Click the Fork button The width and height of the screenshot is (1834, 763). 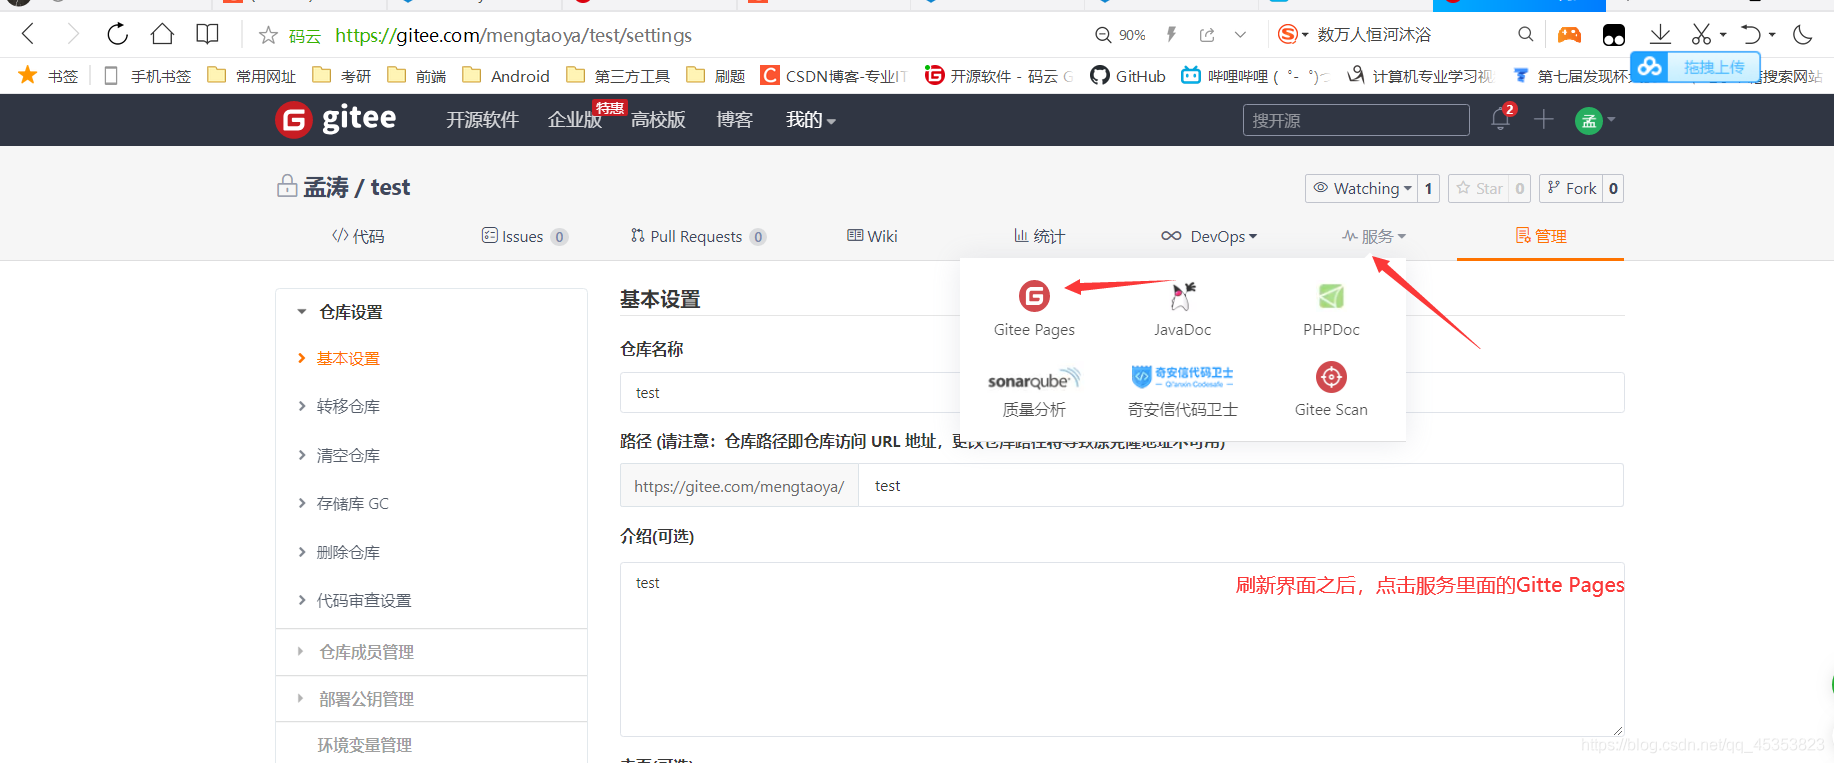coord(1571,188)
